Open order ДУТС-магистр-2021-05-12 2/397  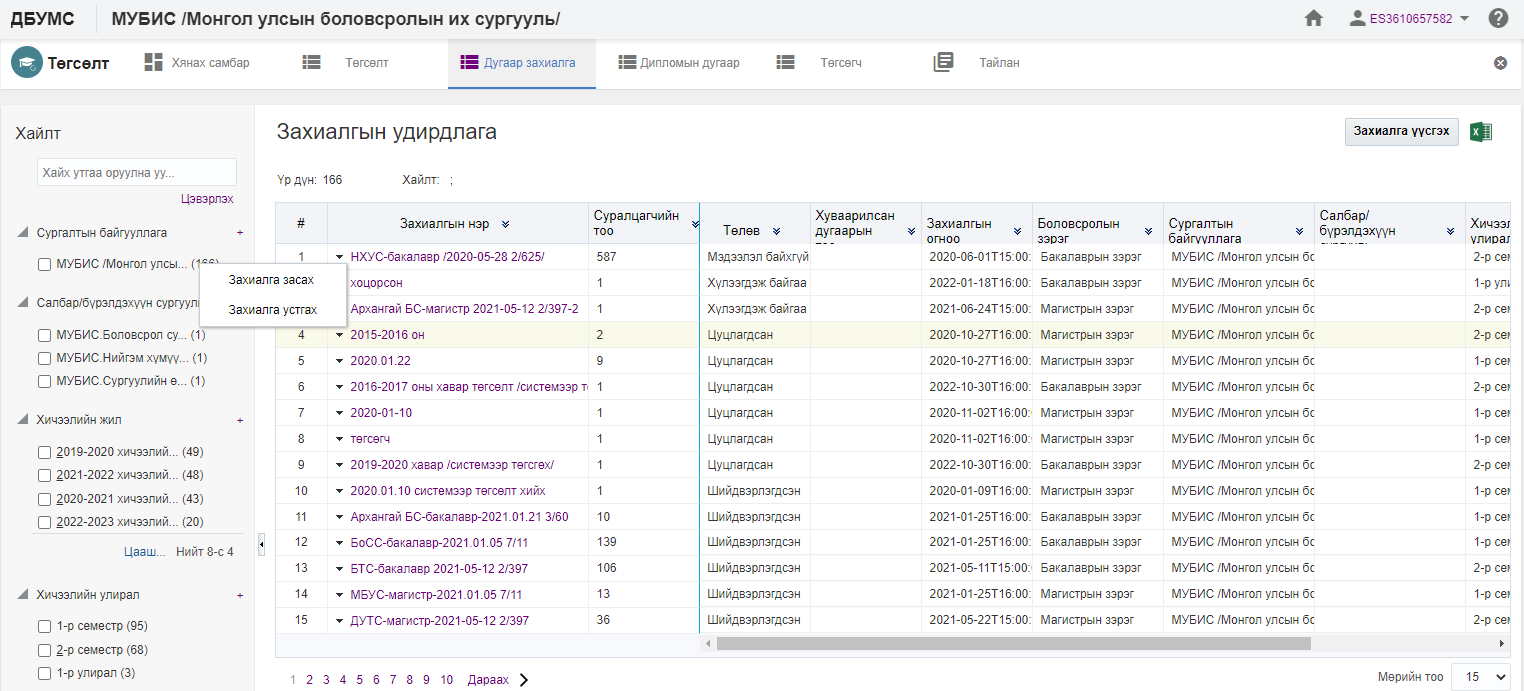pos(439,621)
